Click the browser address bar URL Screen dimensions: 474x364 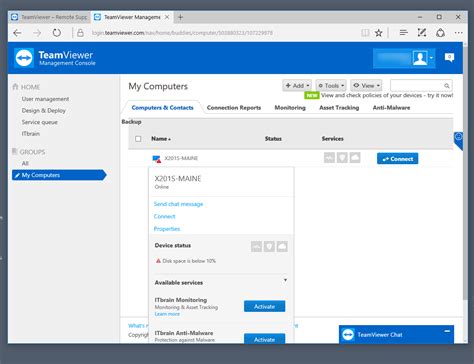tap(182, 33)
